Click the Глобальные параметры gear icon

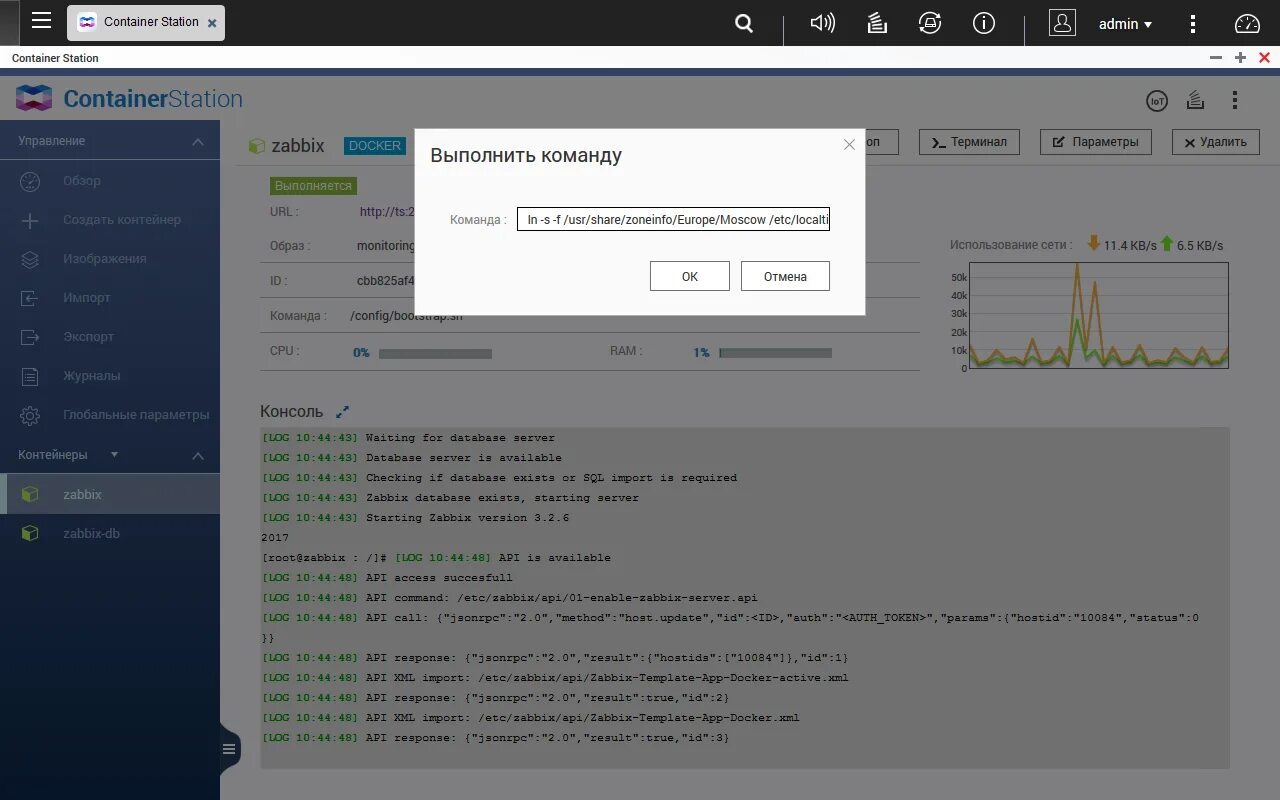pos(30,415)
